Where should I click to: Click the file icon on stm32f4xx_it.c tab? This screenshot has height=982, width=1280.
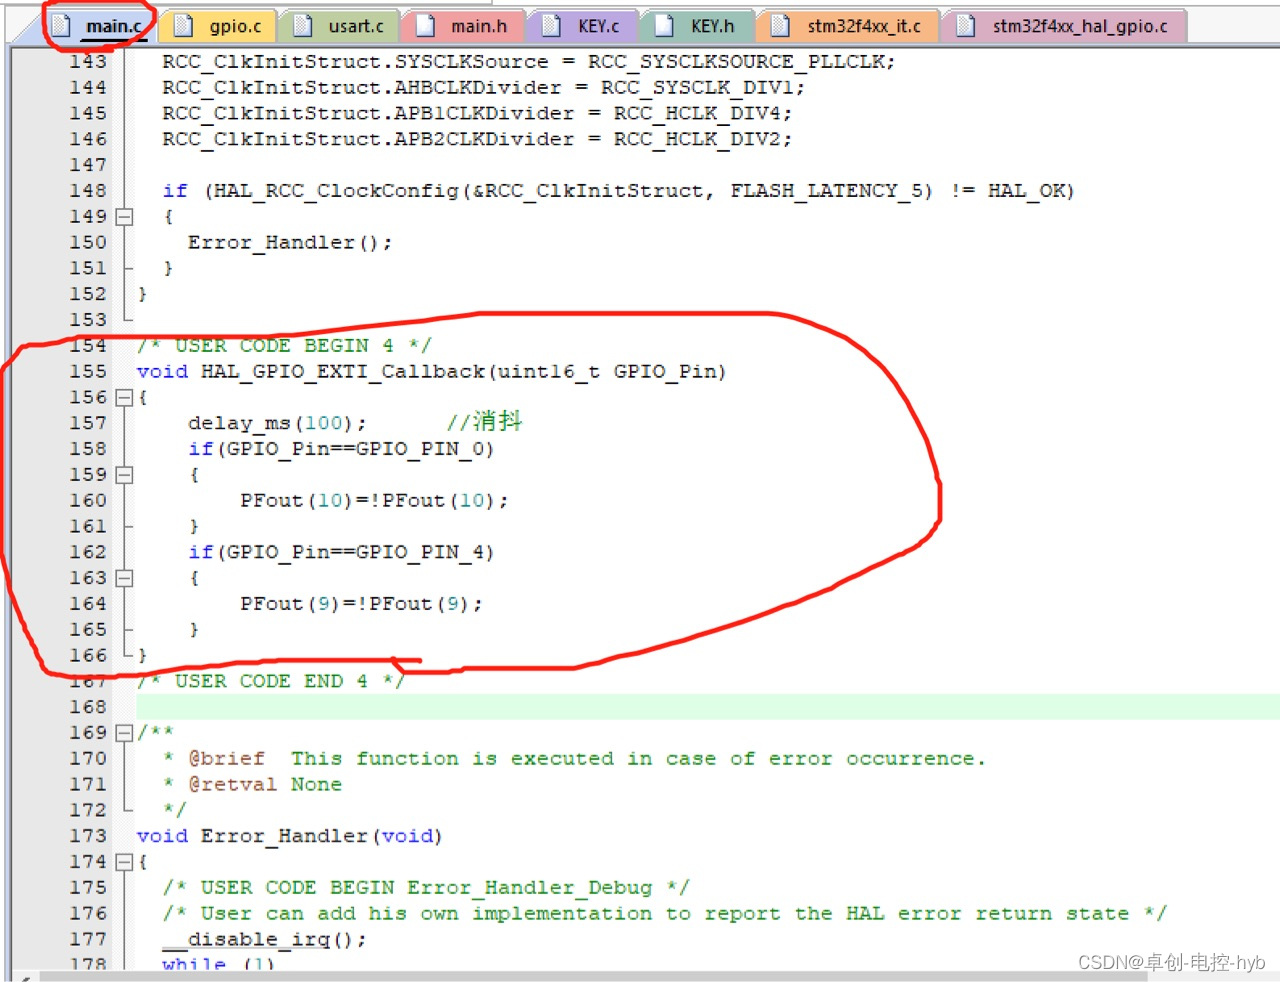(x=780, y=26)
